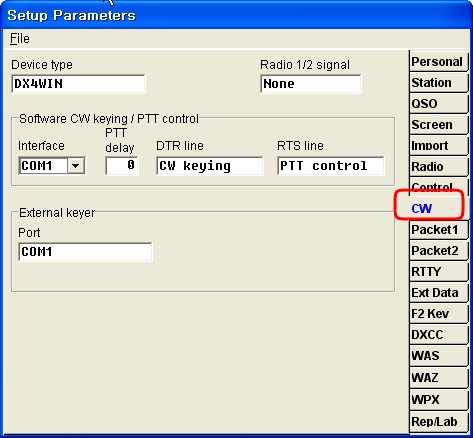The width and height of the screenshot is (473, 438).
Task: Go to the DXCC tab
Action: [x=438, y=334]
